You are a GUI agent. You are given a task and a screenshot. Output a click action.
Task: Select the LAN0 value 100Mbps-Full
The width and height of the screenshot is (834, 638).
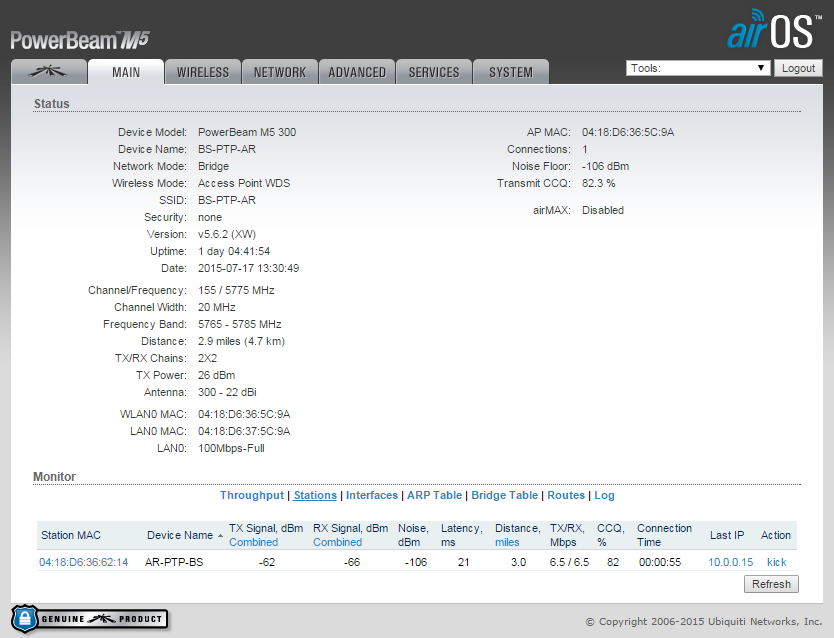click(231, 448)
